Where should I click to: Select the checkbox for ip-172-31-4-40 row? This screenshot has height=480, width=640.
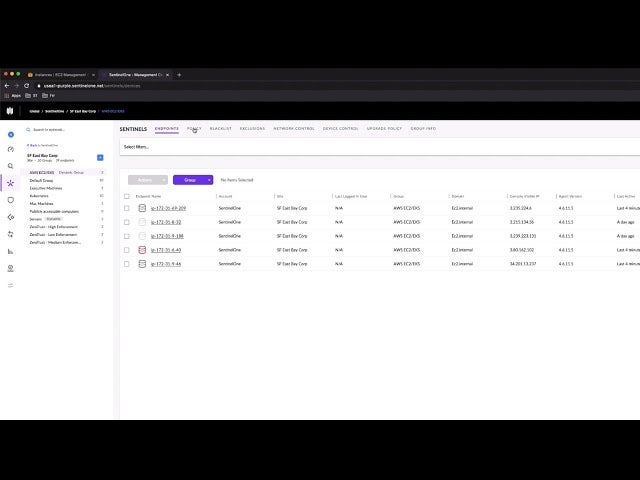tap(127, 250)
